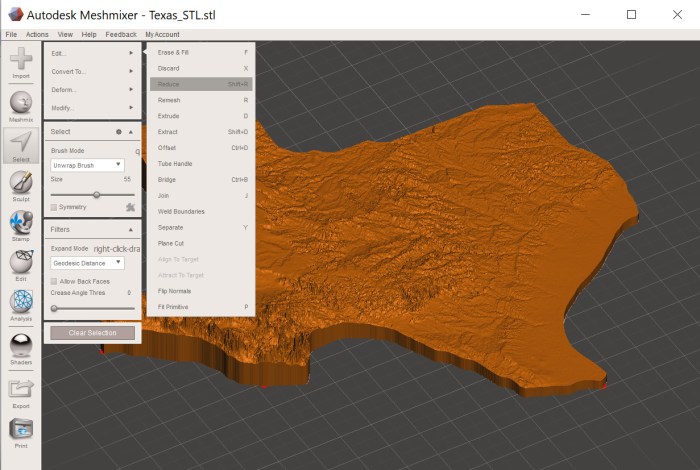Open the File menu

[x=11, y=34]
